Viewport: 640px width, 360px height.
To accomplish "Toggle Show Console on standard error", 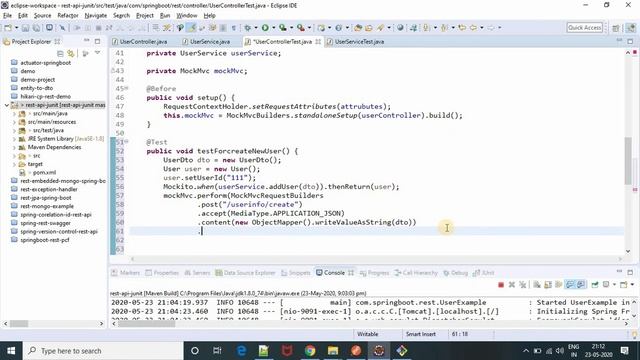I will tap(581, 284).
